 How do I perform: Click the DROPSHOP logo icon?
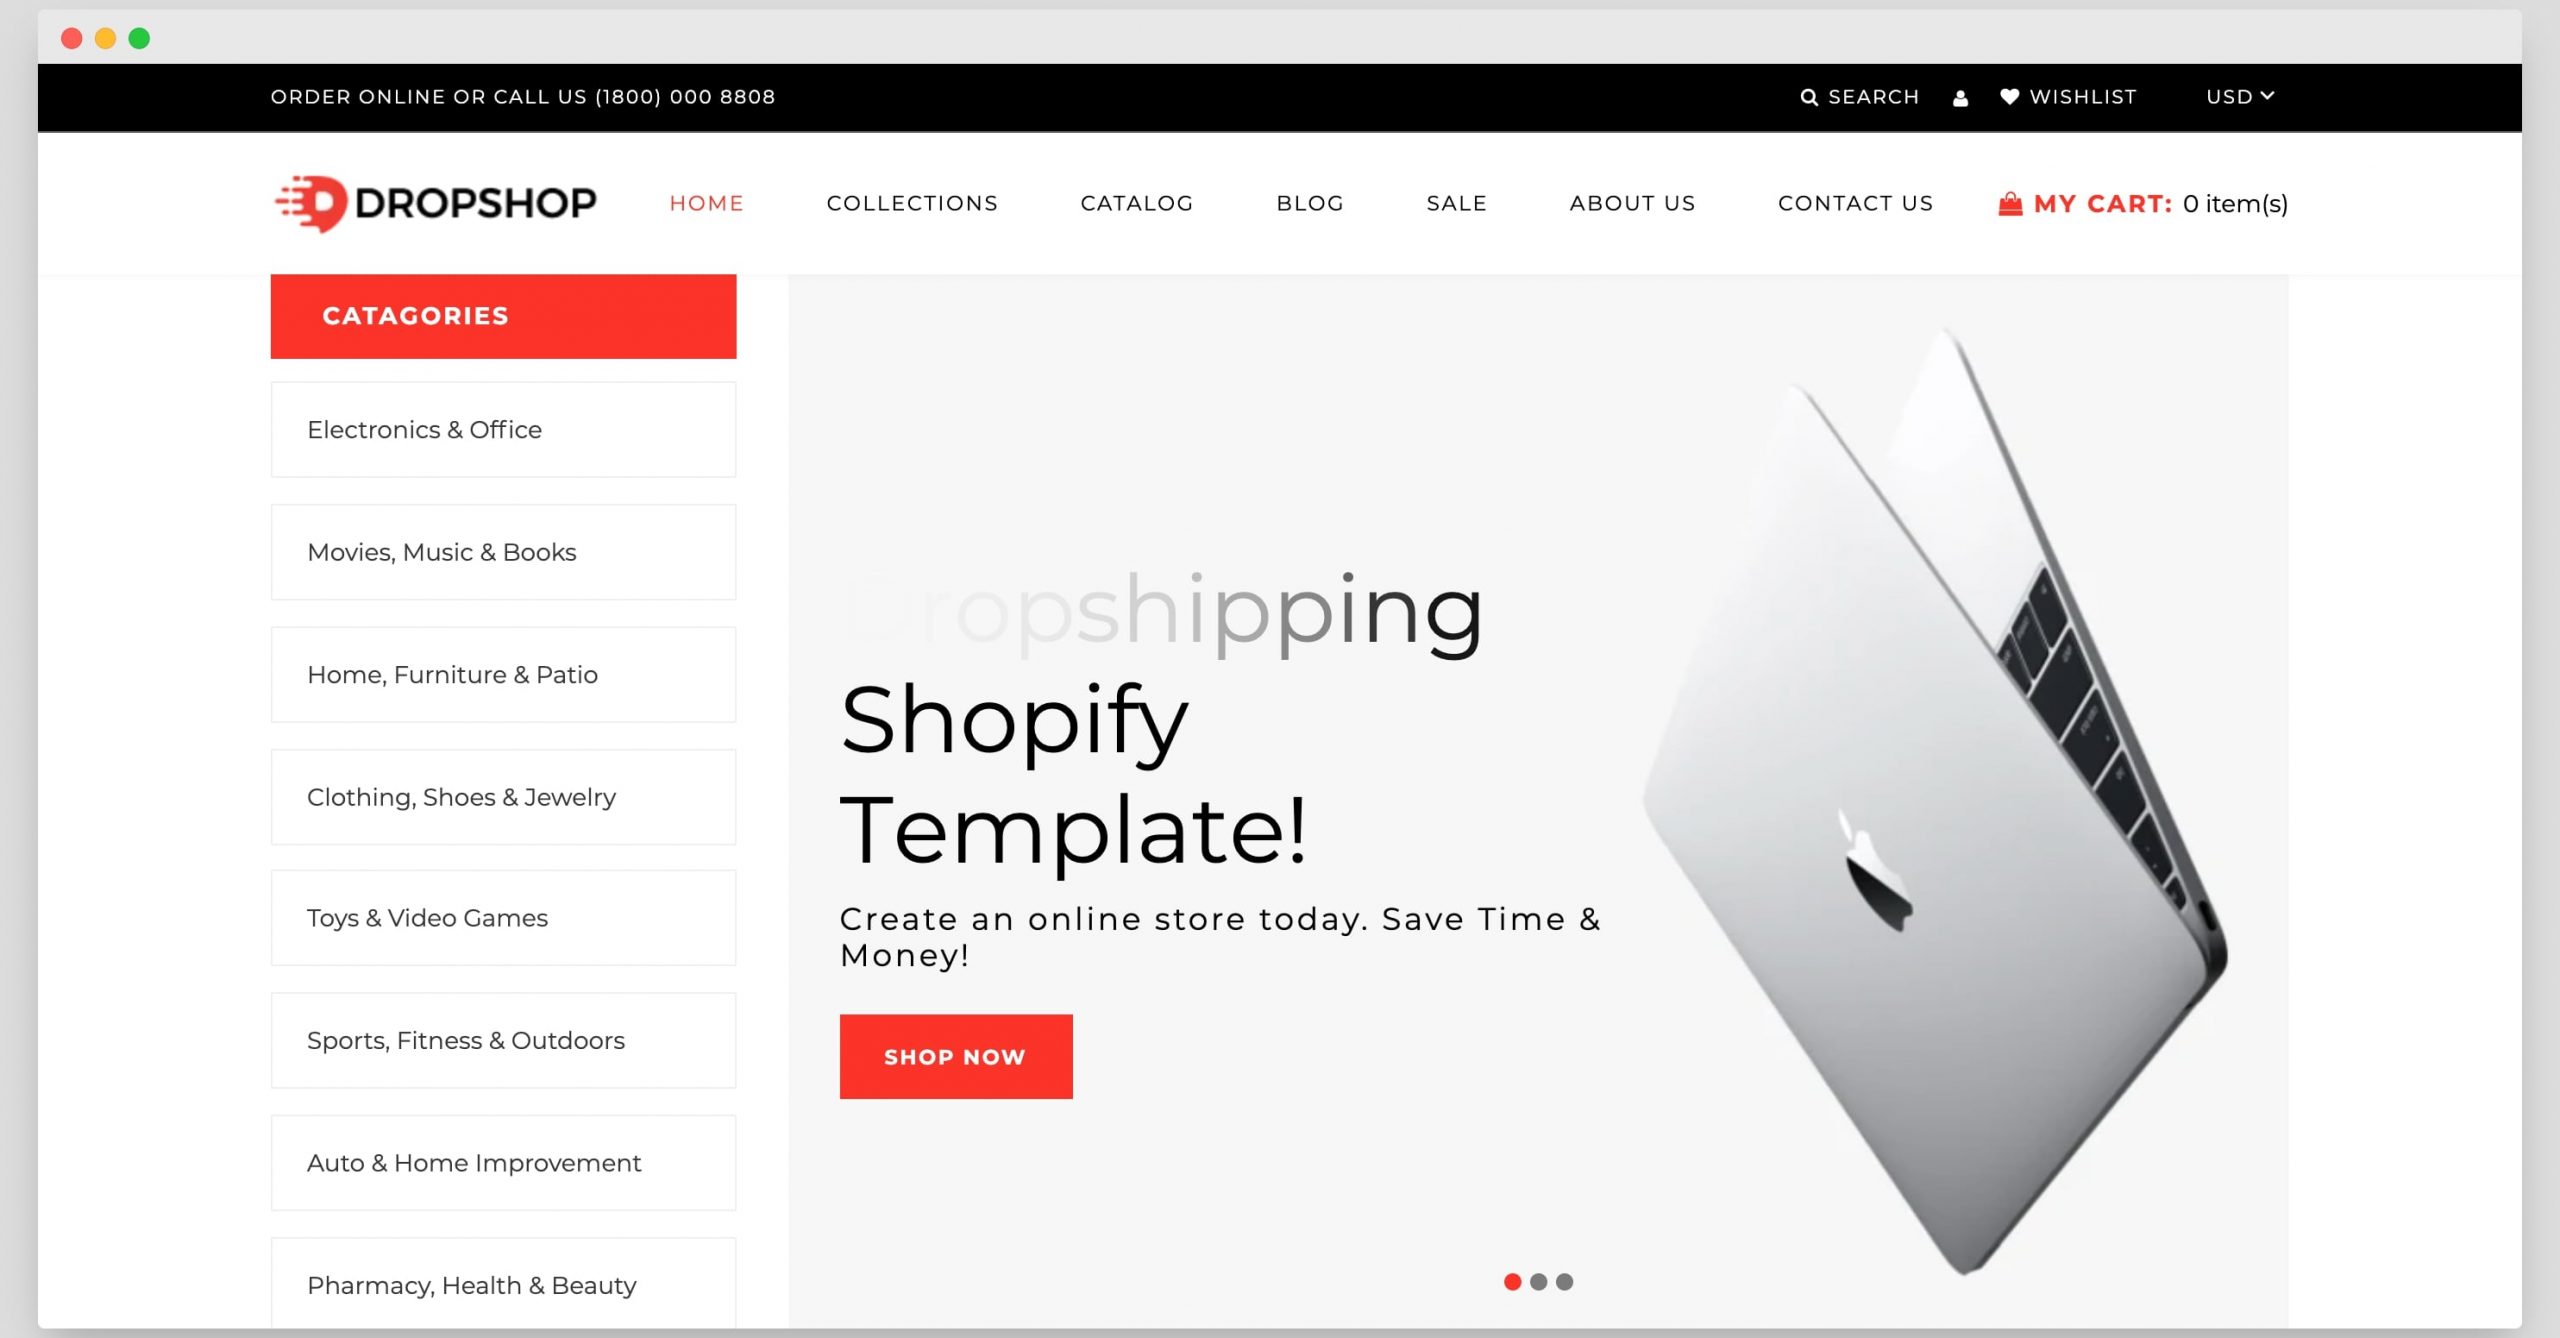click(x=310, y=203)
